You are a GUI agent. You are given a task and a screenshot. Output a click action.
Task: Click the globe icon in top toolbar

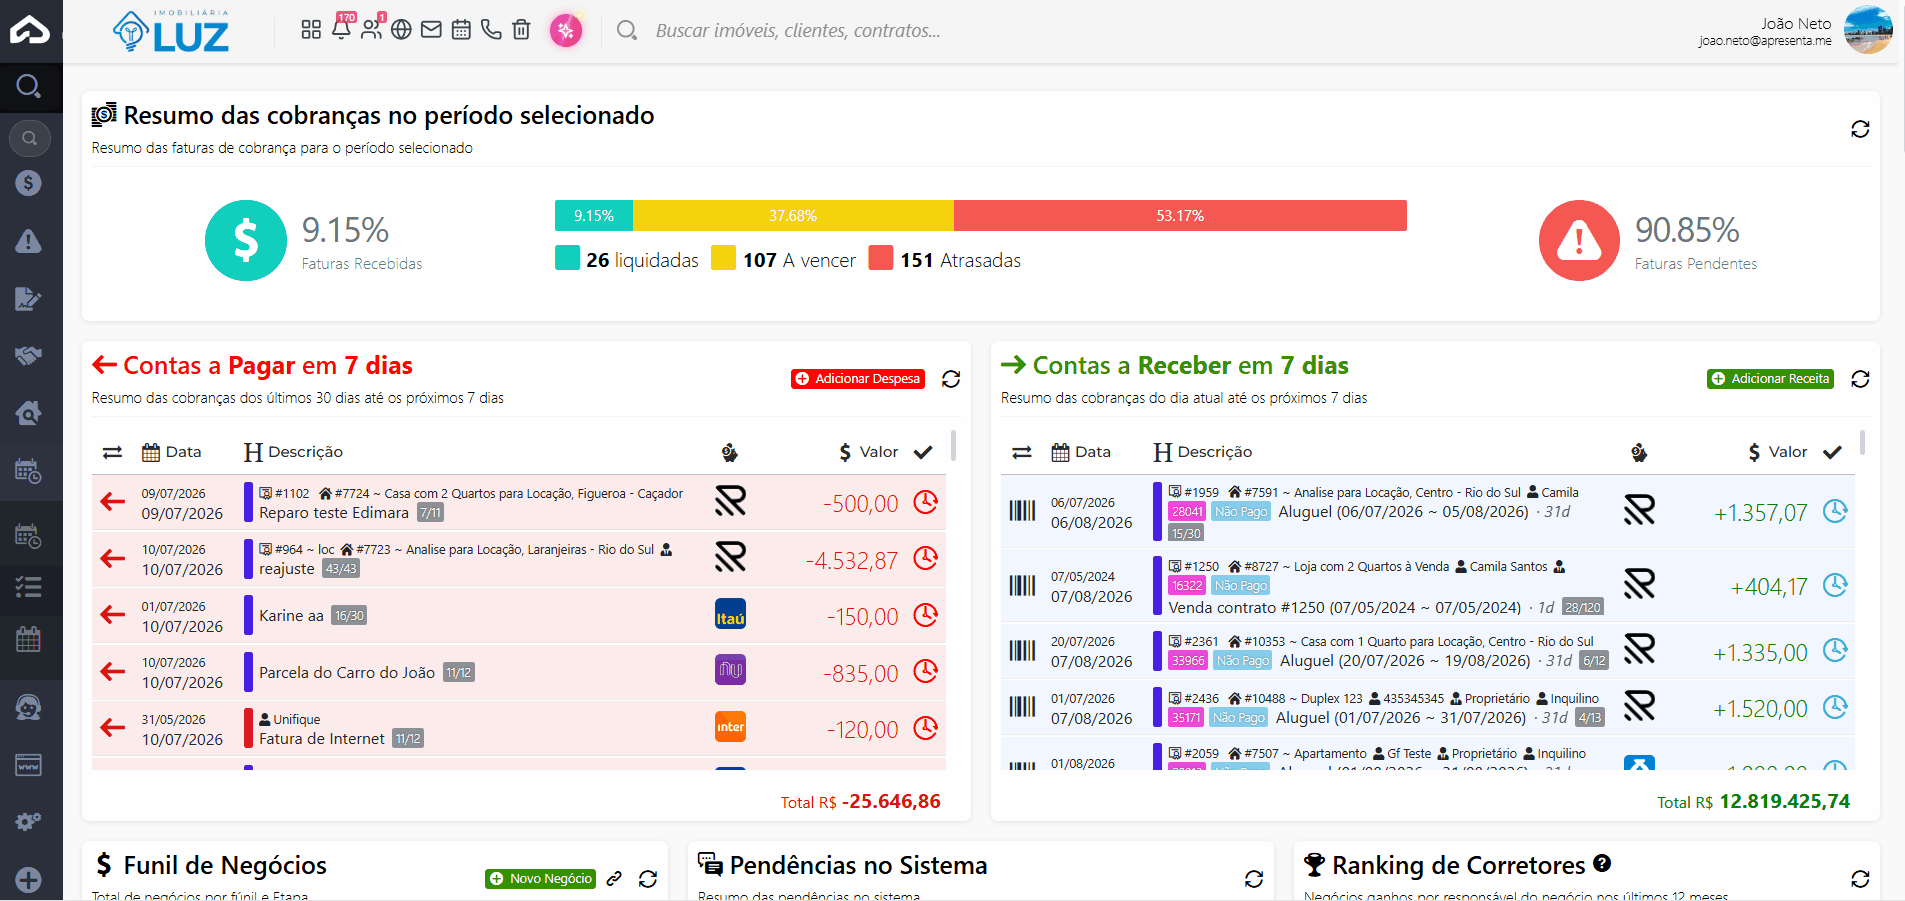point(401,29)
